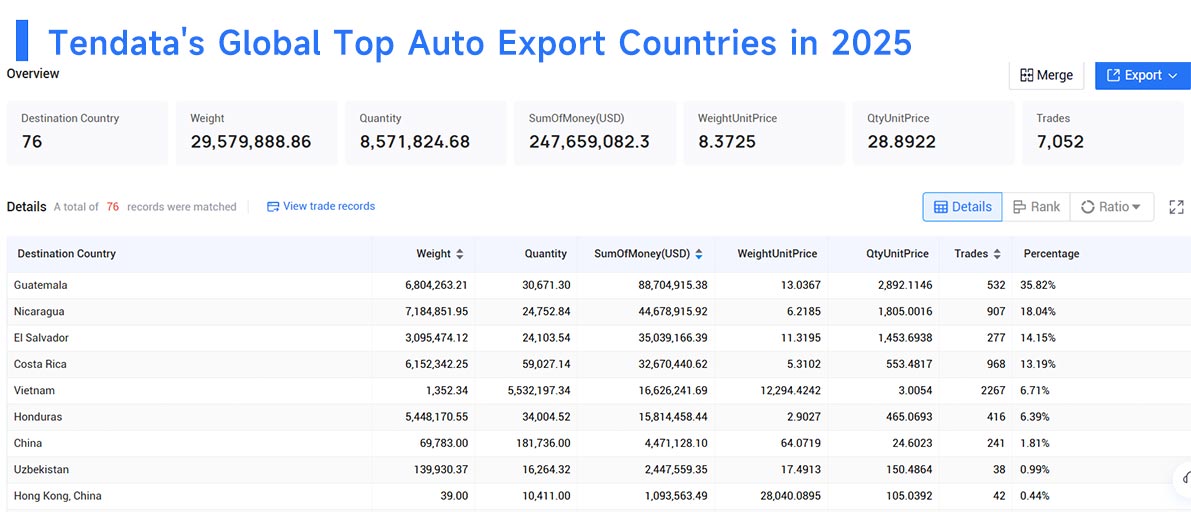Click the QtyUnitPrice overview card 28.8922
Image resolution: width=1191 pixels, height=512 pixels.
tap(934, 133)
